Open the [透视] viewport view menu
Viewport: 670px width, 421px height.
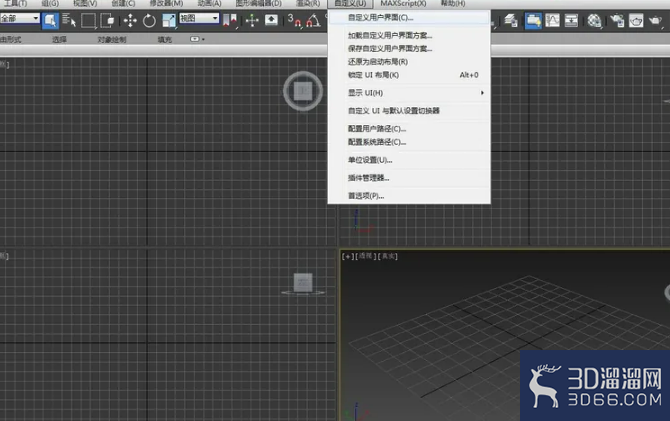[x=366, y=256]
